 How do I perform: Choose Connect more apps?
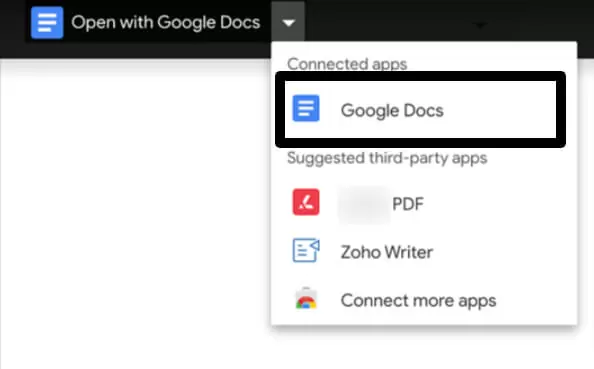[x=424, y=300]
